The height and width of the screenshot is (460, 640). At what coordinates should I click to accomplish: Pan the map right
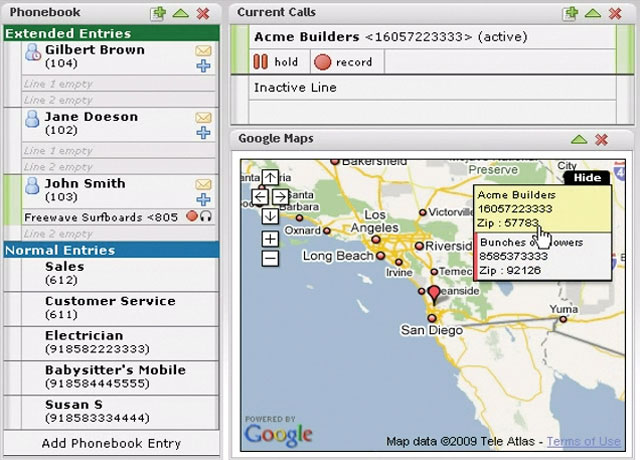click(280, 197)
